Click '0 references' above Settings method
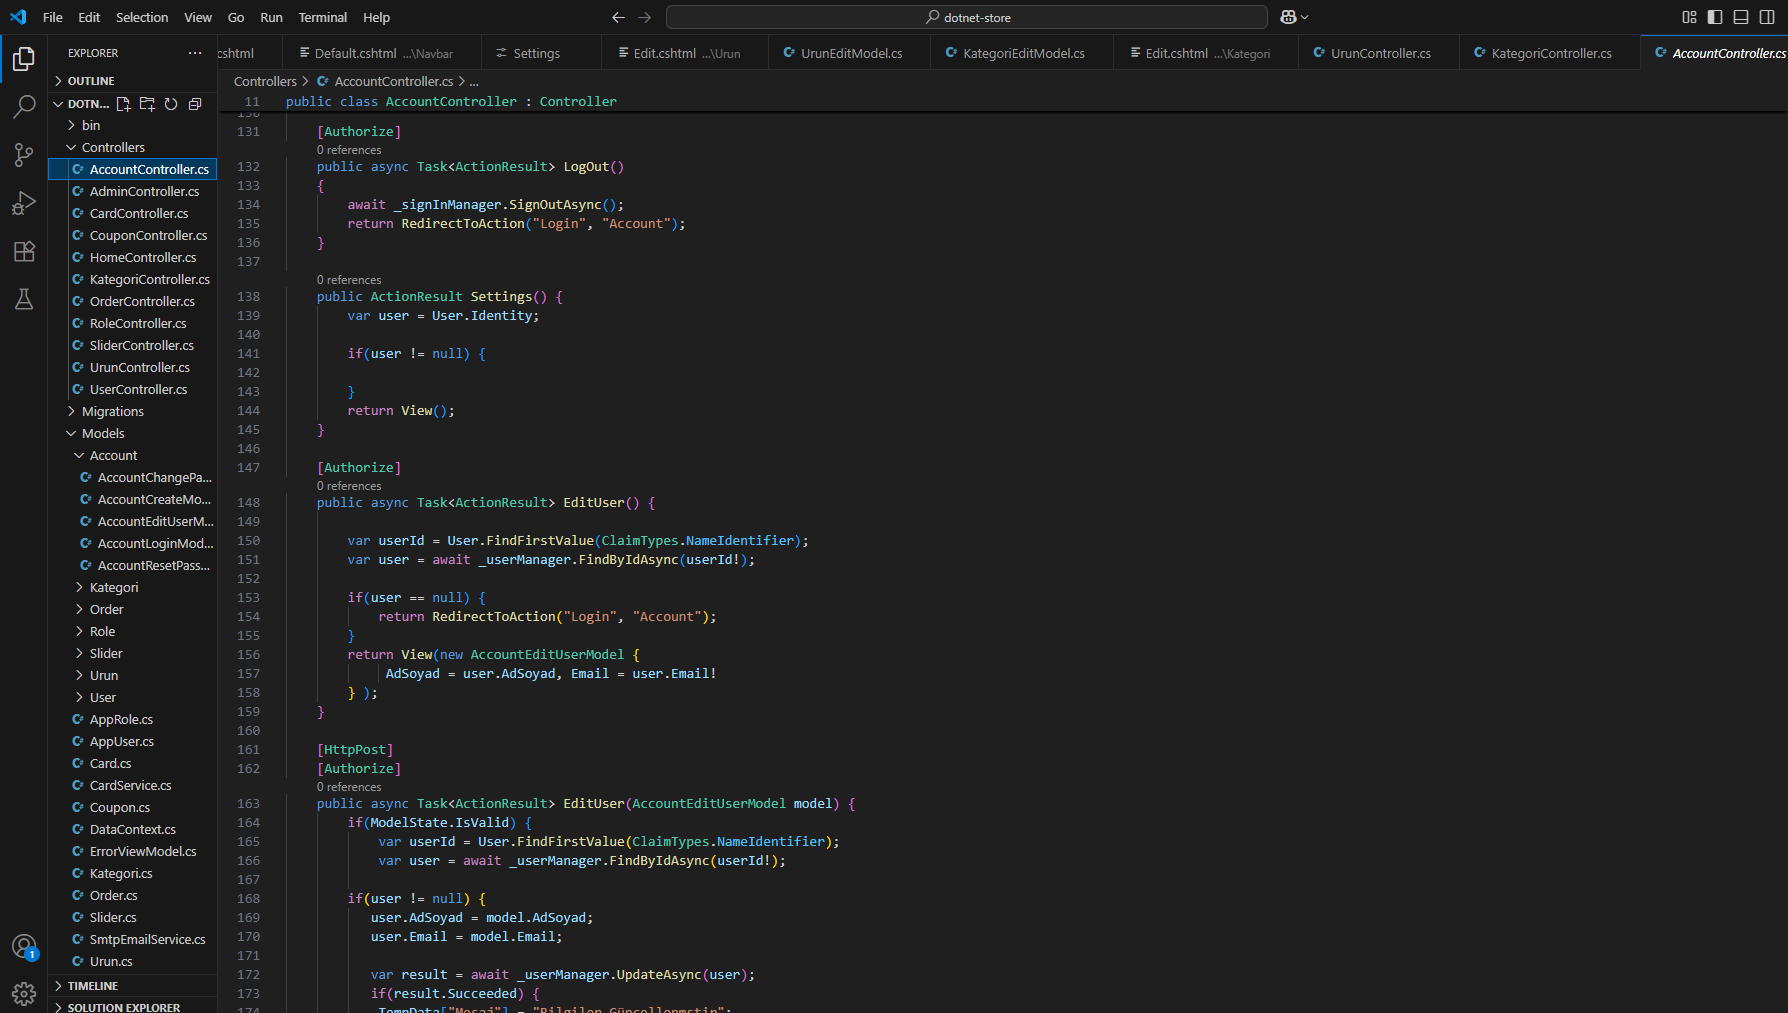1788x1013 pixels. coord(349,280)
